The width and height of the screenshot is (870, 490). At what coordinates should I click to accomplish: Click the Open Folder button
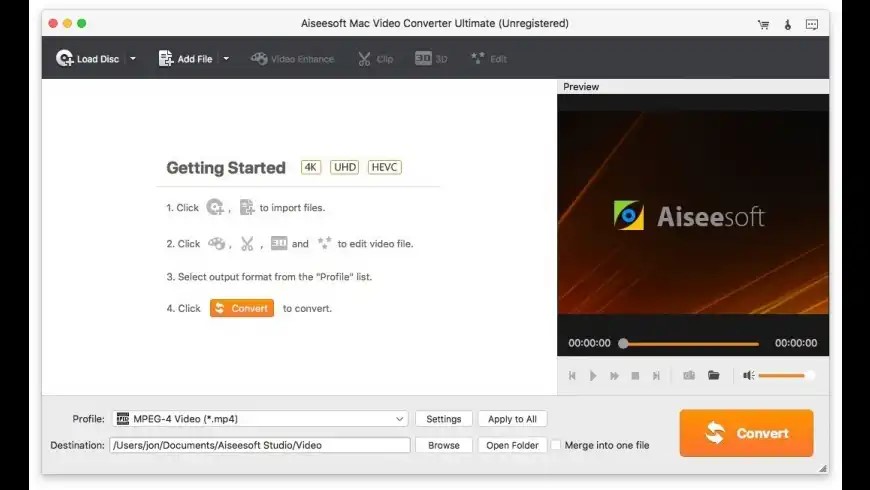tap(512, 445)
